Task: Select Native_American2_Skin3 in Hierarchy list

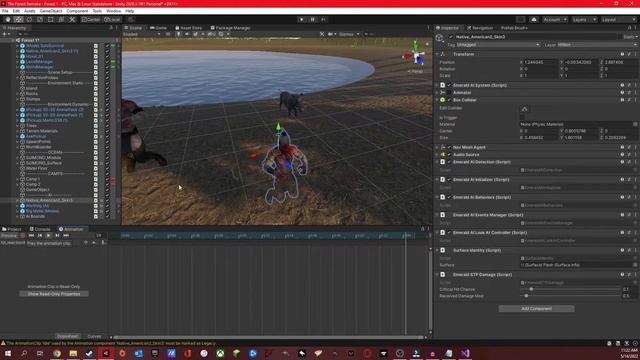Action: coord(49,200)
